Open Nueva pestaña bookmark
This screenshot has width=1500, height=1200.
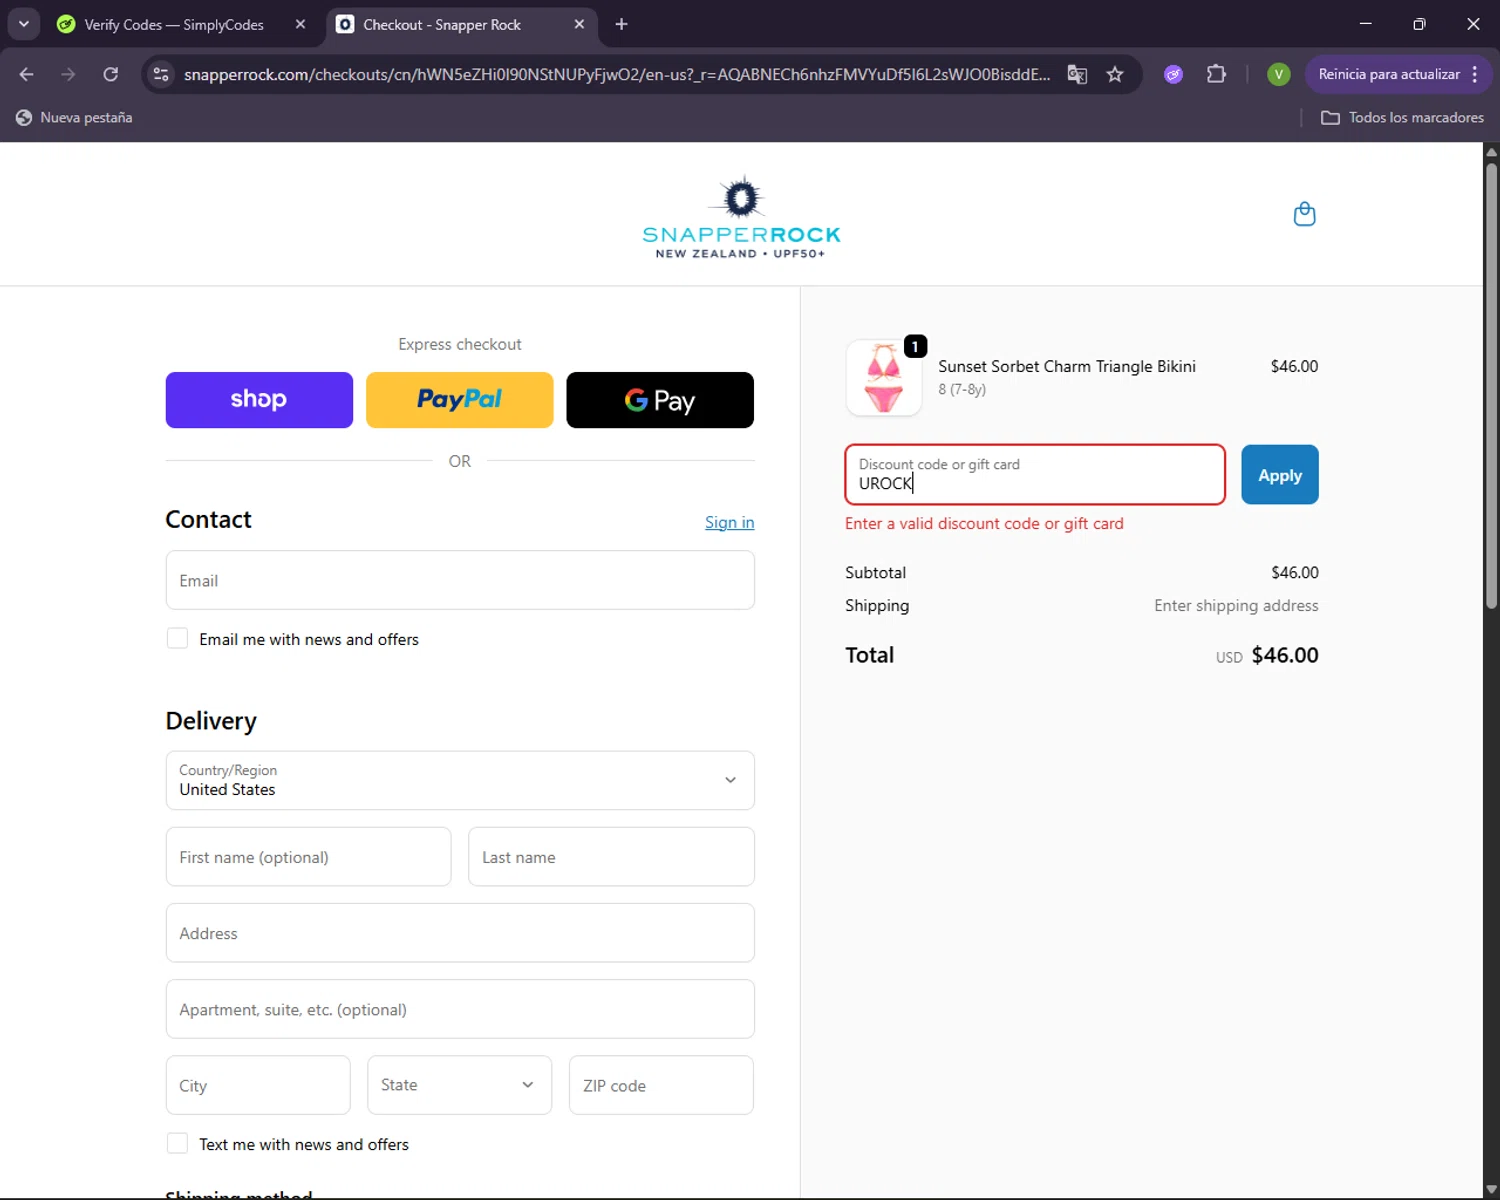[x=74, y=117]
